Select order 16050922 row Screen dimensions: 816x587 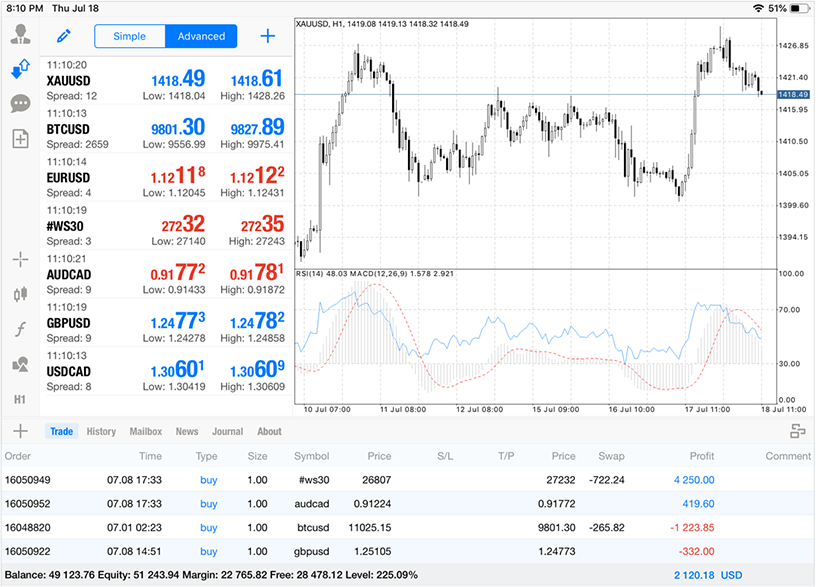click(408, 552)
